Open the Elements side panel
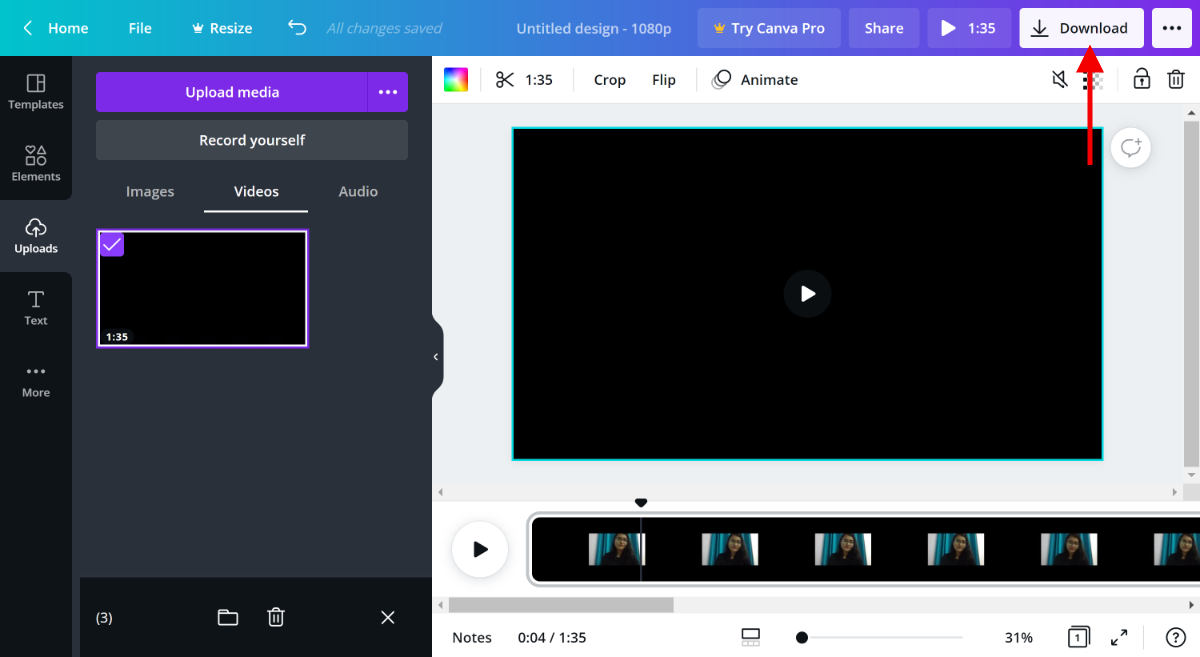Screen dimensions: 1200x657 [36, 164]
